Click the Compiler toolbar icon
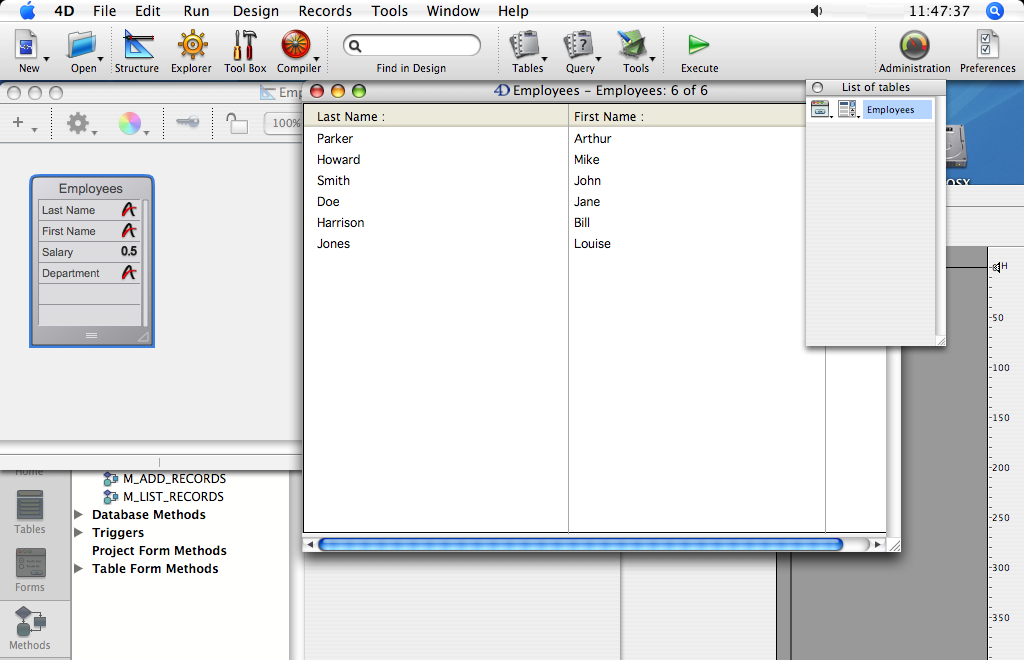The width and height of the screenshot is (1024, 660). [x=297, y=50]
